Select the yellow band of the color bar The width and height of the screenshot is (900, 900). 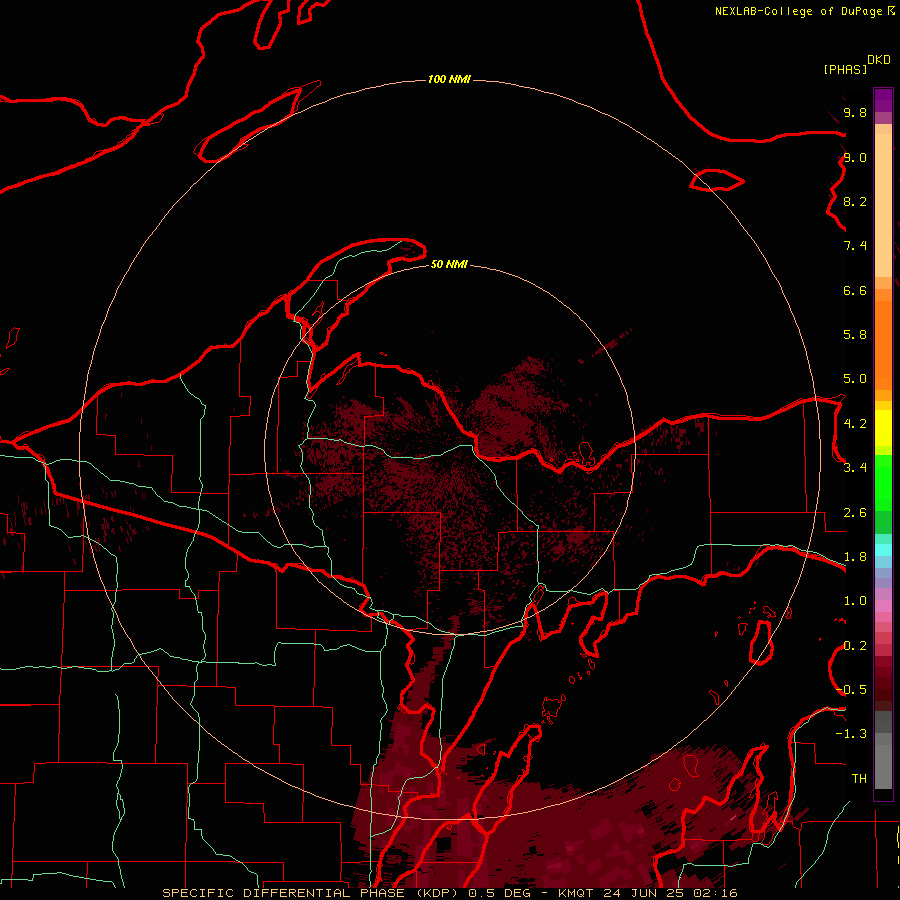tap(883, 428)
